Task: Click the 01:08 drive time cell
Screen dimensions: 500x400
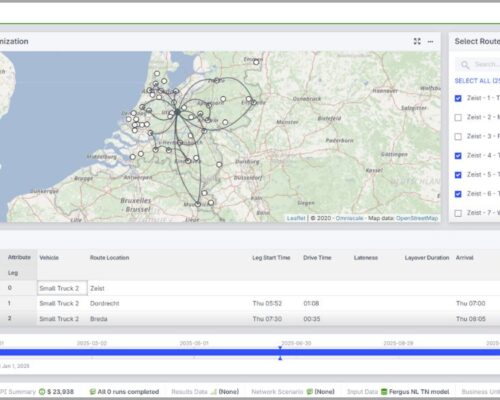Action: tap(311, 303)
